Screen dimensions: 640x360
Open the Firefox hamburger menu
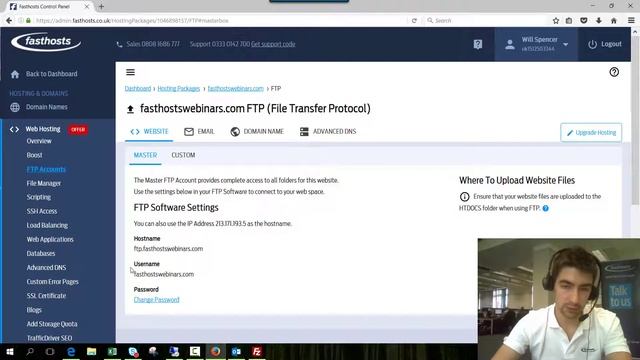pos(631,20)
